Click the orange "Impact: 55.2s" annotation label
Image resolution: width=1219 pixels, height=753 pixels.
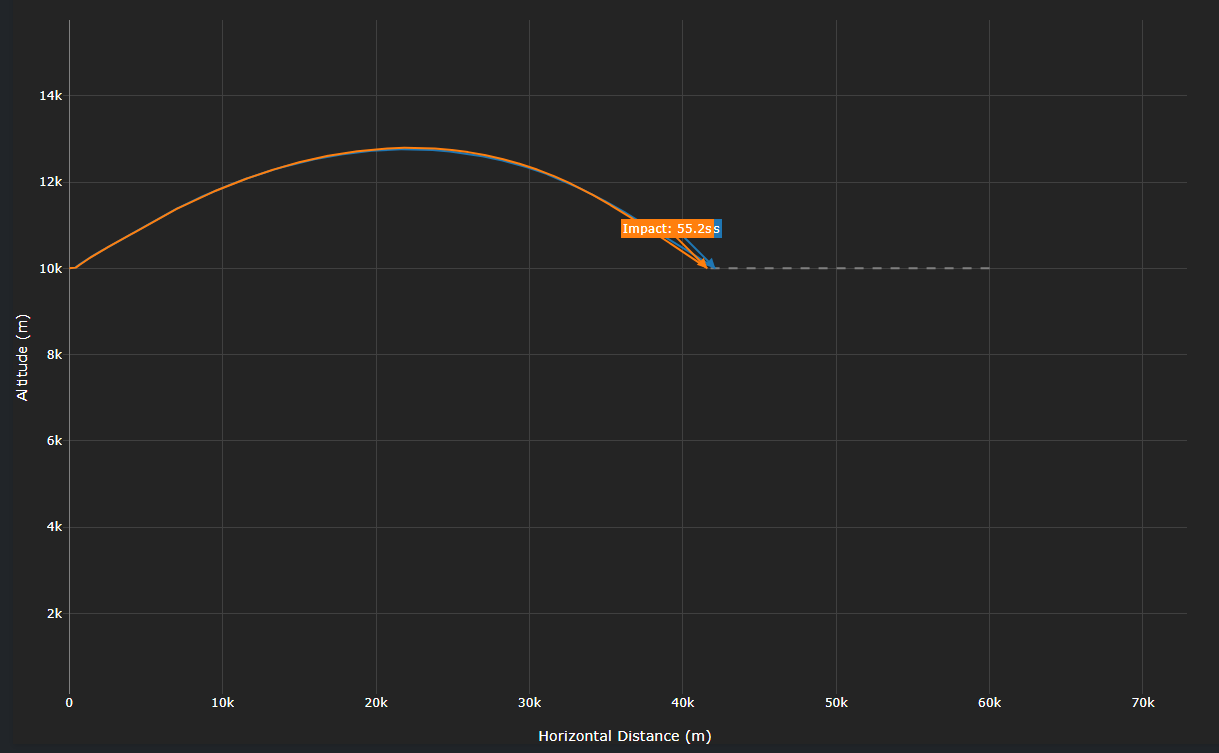pyautogui.click(x=666, y=229)
